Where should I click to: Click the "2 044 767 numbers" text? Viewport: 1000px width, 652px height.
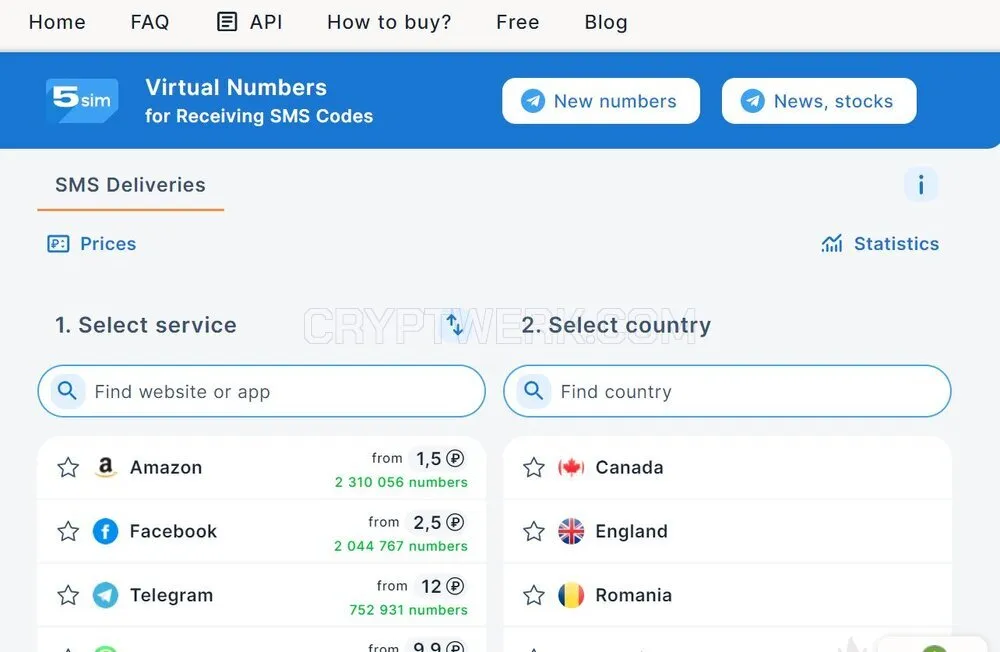click(x=401, y=546)
